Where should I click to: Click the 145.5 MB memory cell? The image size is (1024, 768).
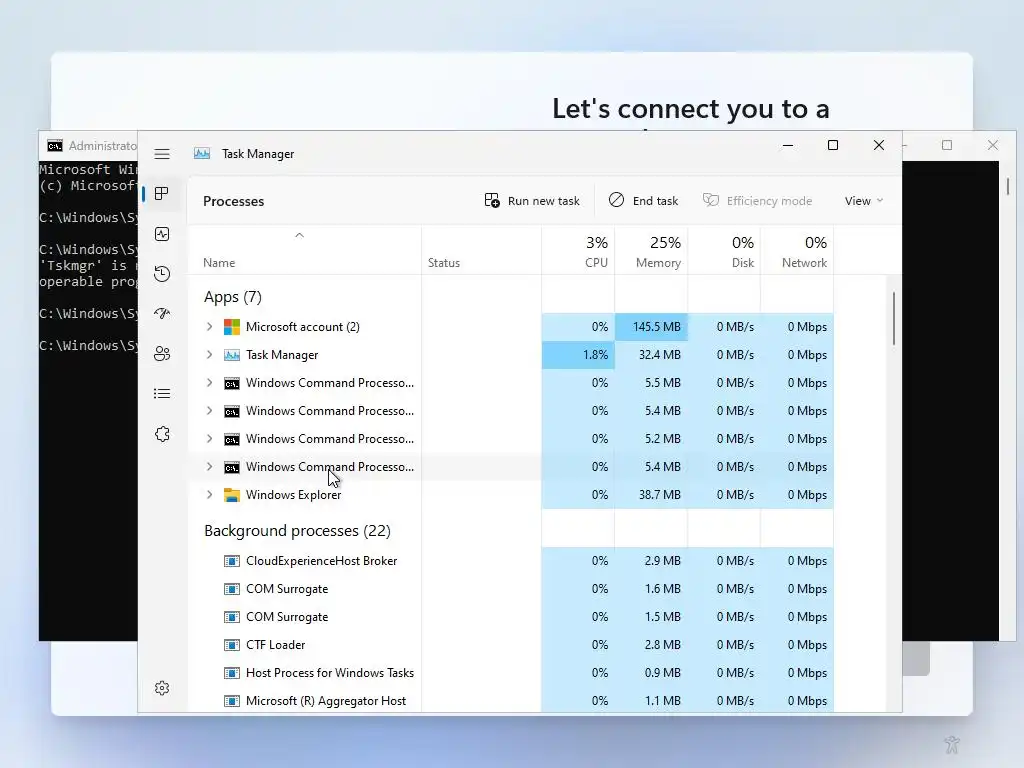[x=651, y=327]
